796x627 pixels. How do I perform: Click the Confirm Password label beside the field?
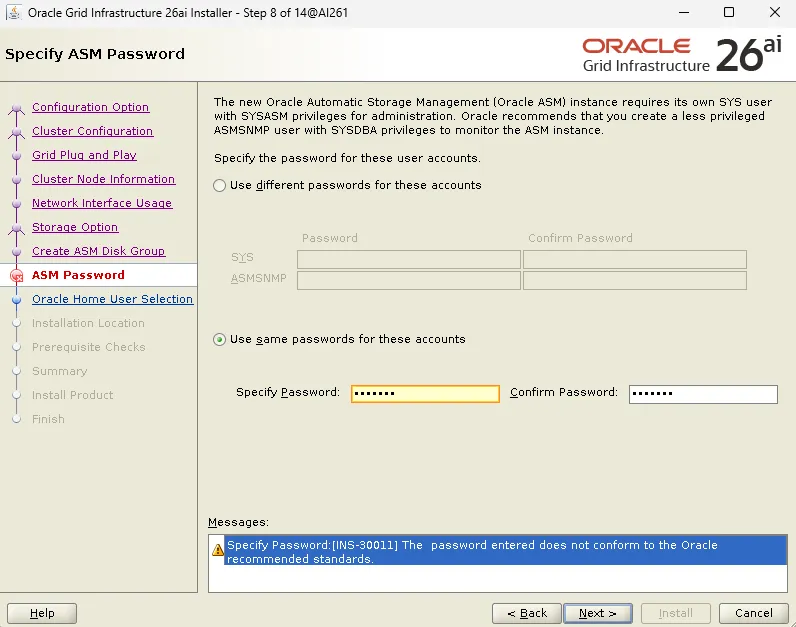(x=563, y=392)
